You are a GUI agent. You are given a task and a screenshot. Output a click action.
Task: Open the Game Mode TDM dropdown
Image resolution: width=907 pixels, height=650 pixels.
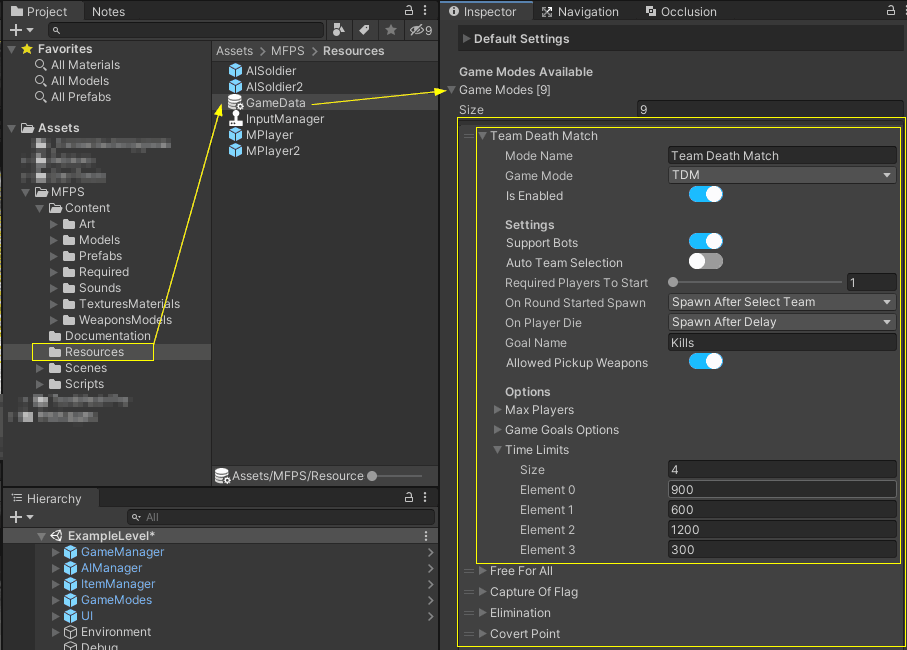tap(781, 176)
